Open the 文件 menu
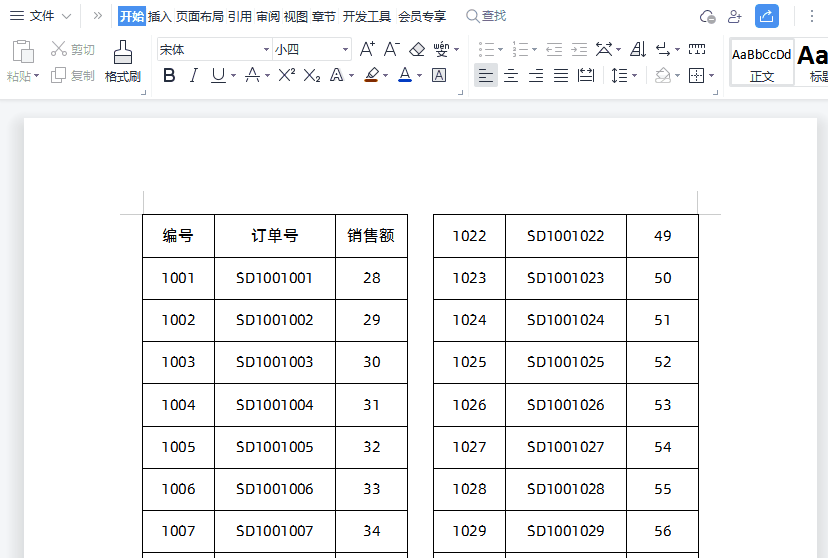828x558 pixels. 42,16
